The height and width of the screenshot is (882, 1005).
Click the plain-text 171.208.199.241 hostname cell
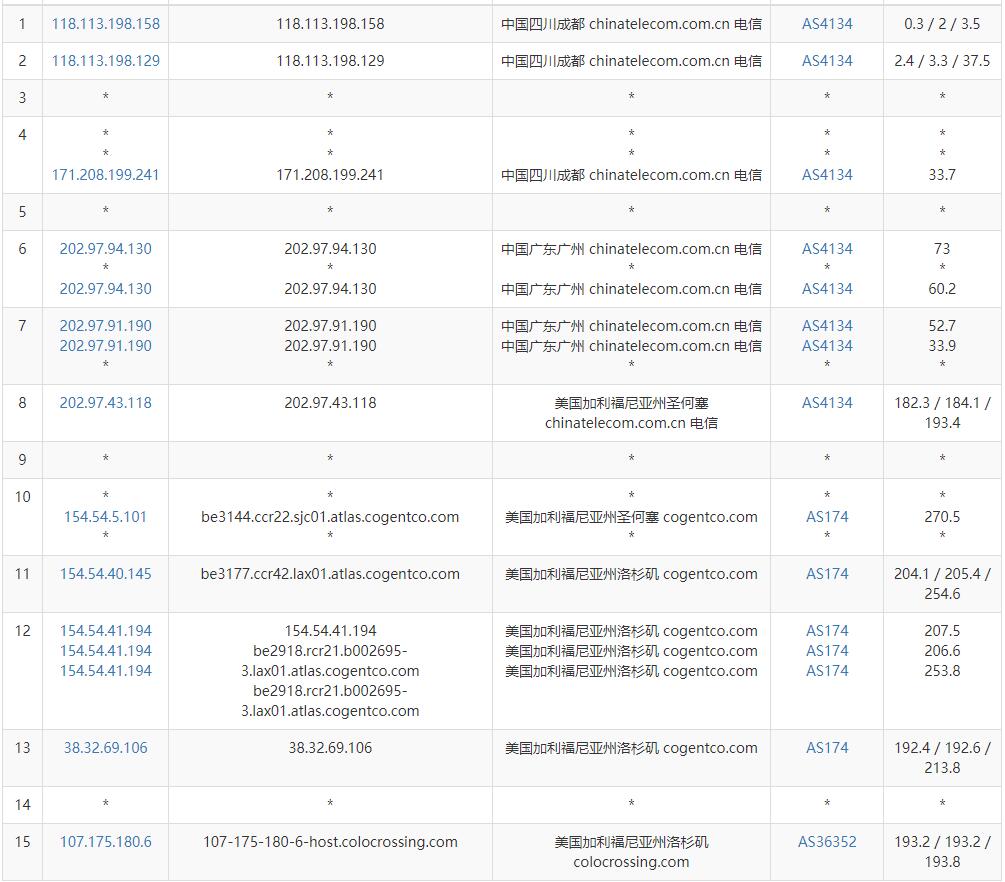pos(330,175)
